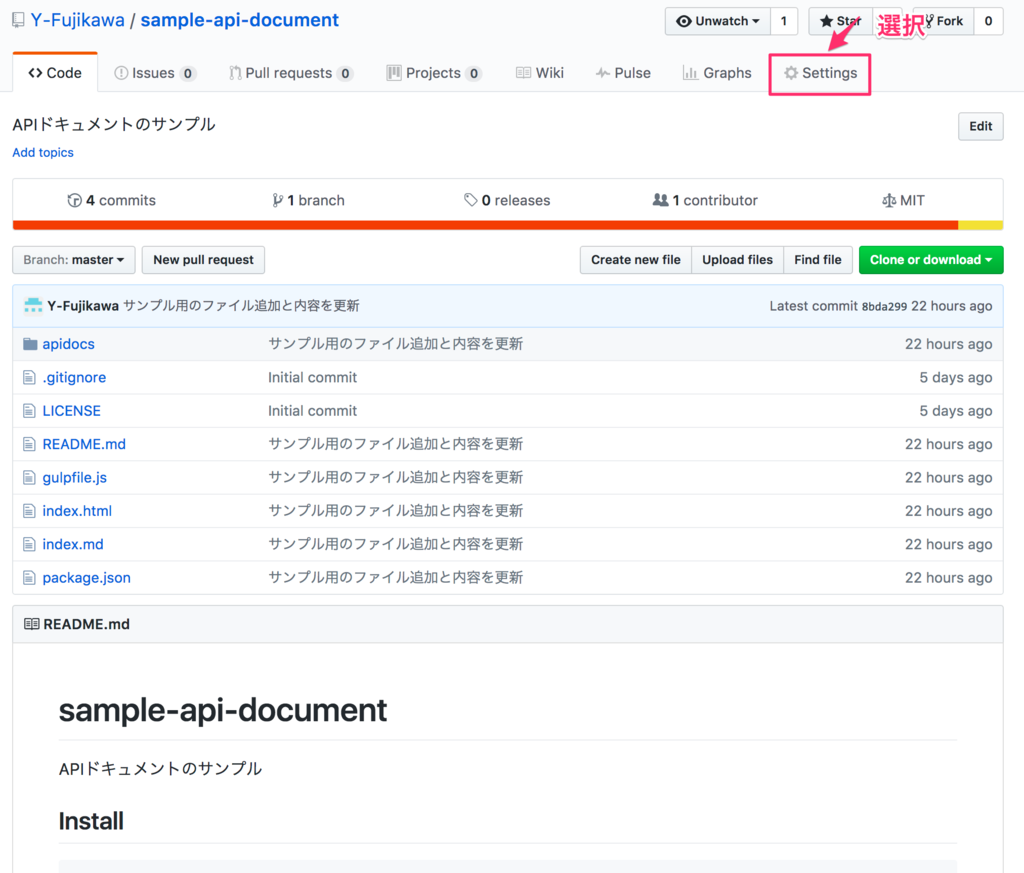Click Y-Fujikawa author name in commit bar
Image resolution: width=1024 pixels, height=873 pixels.
(x=83, y=306)
